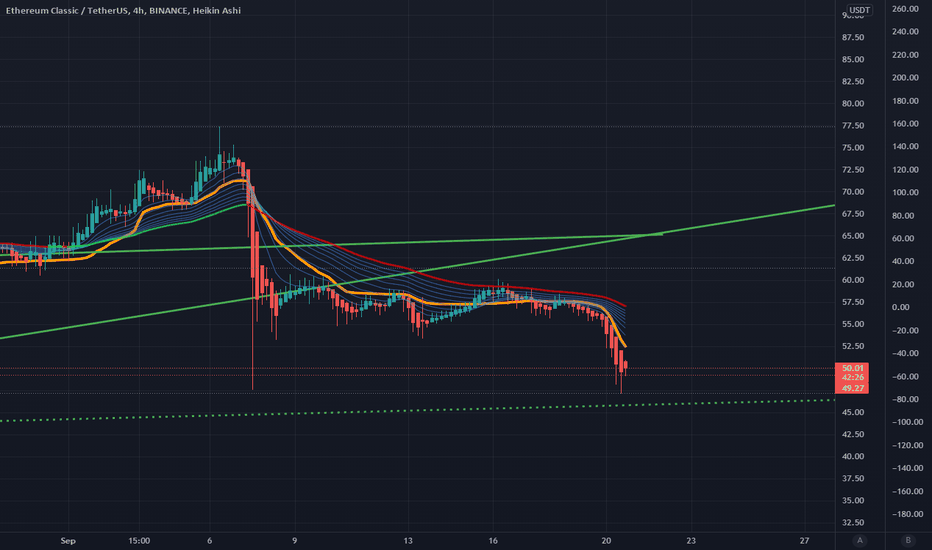Click the '13' date label on the time axis
Image resolution: width=932 pixels, height=550 pixels.
tap(408, 540)
